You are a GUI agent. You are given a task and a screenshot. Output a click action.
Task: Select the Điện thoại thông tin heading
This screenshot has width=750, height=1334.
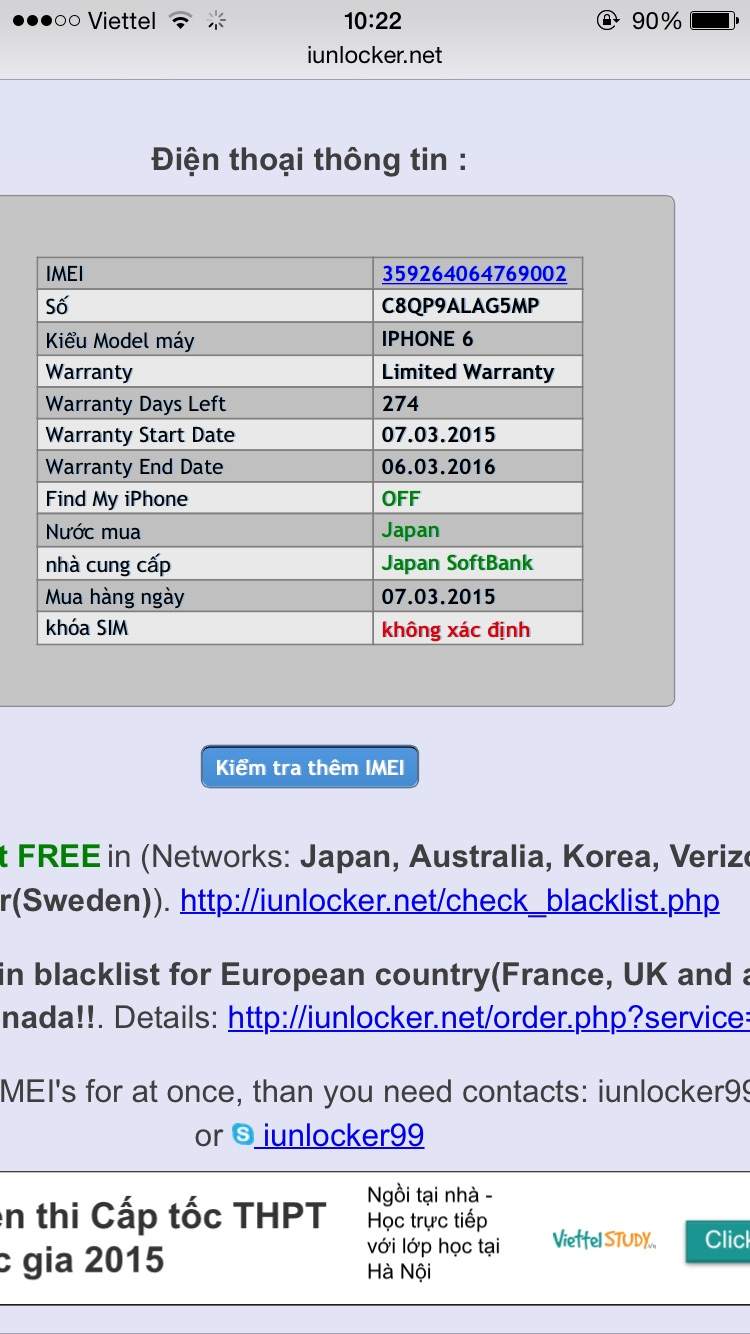click(x=309, y=160)
